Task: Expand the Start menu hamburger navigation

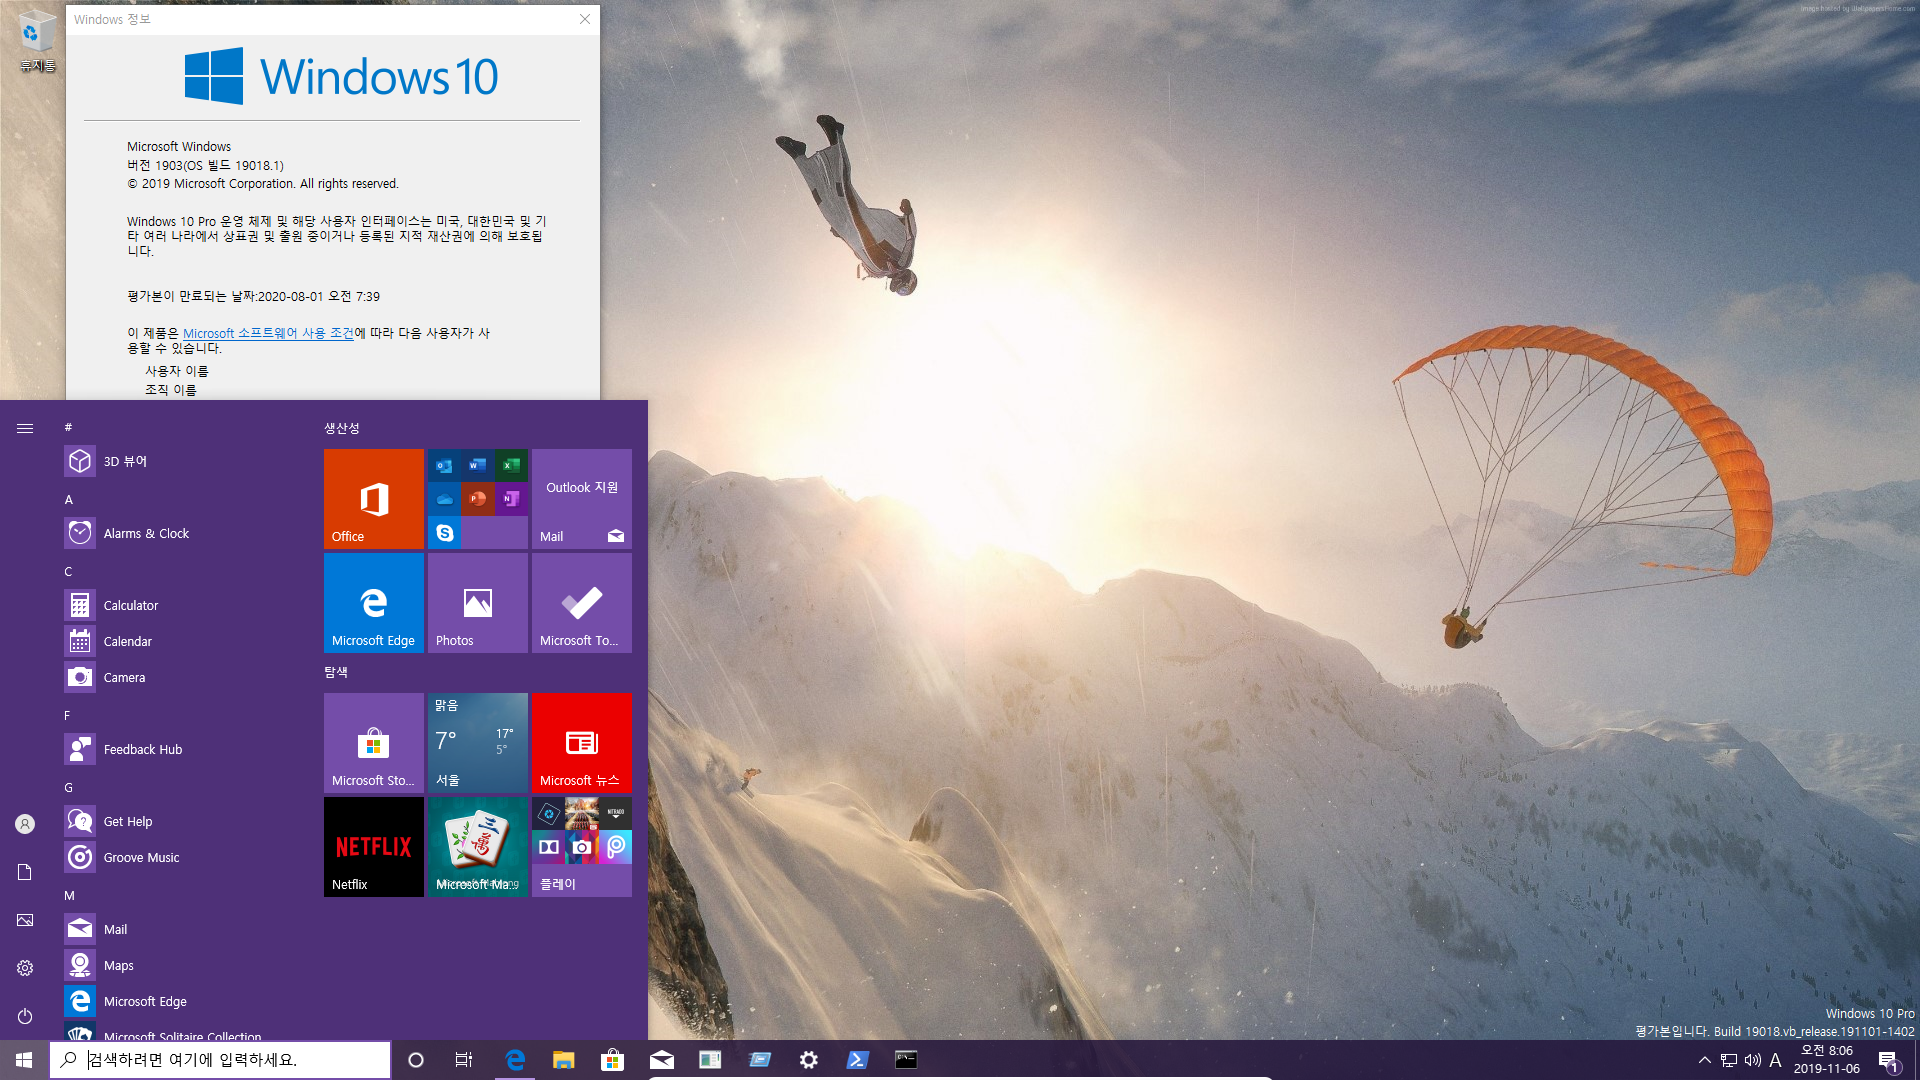Action: 25,428
